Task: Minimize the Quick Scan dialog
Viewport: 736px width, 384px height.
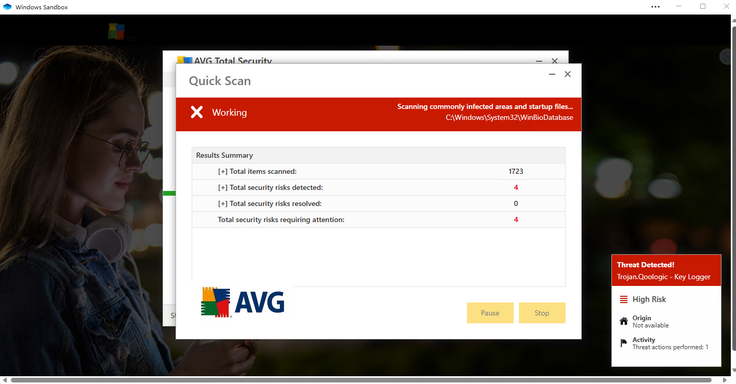Action: pyautogui.click(x=552, y=74)
